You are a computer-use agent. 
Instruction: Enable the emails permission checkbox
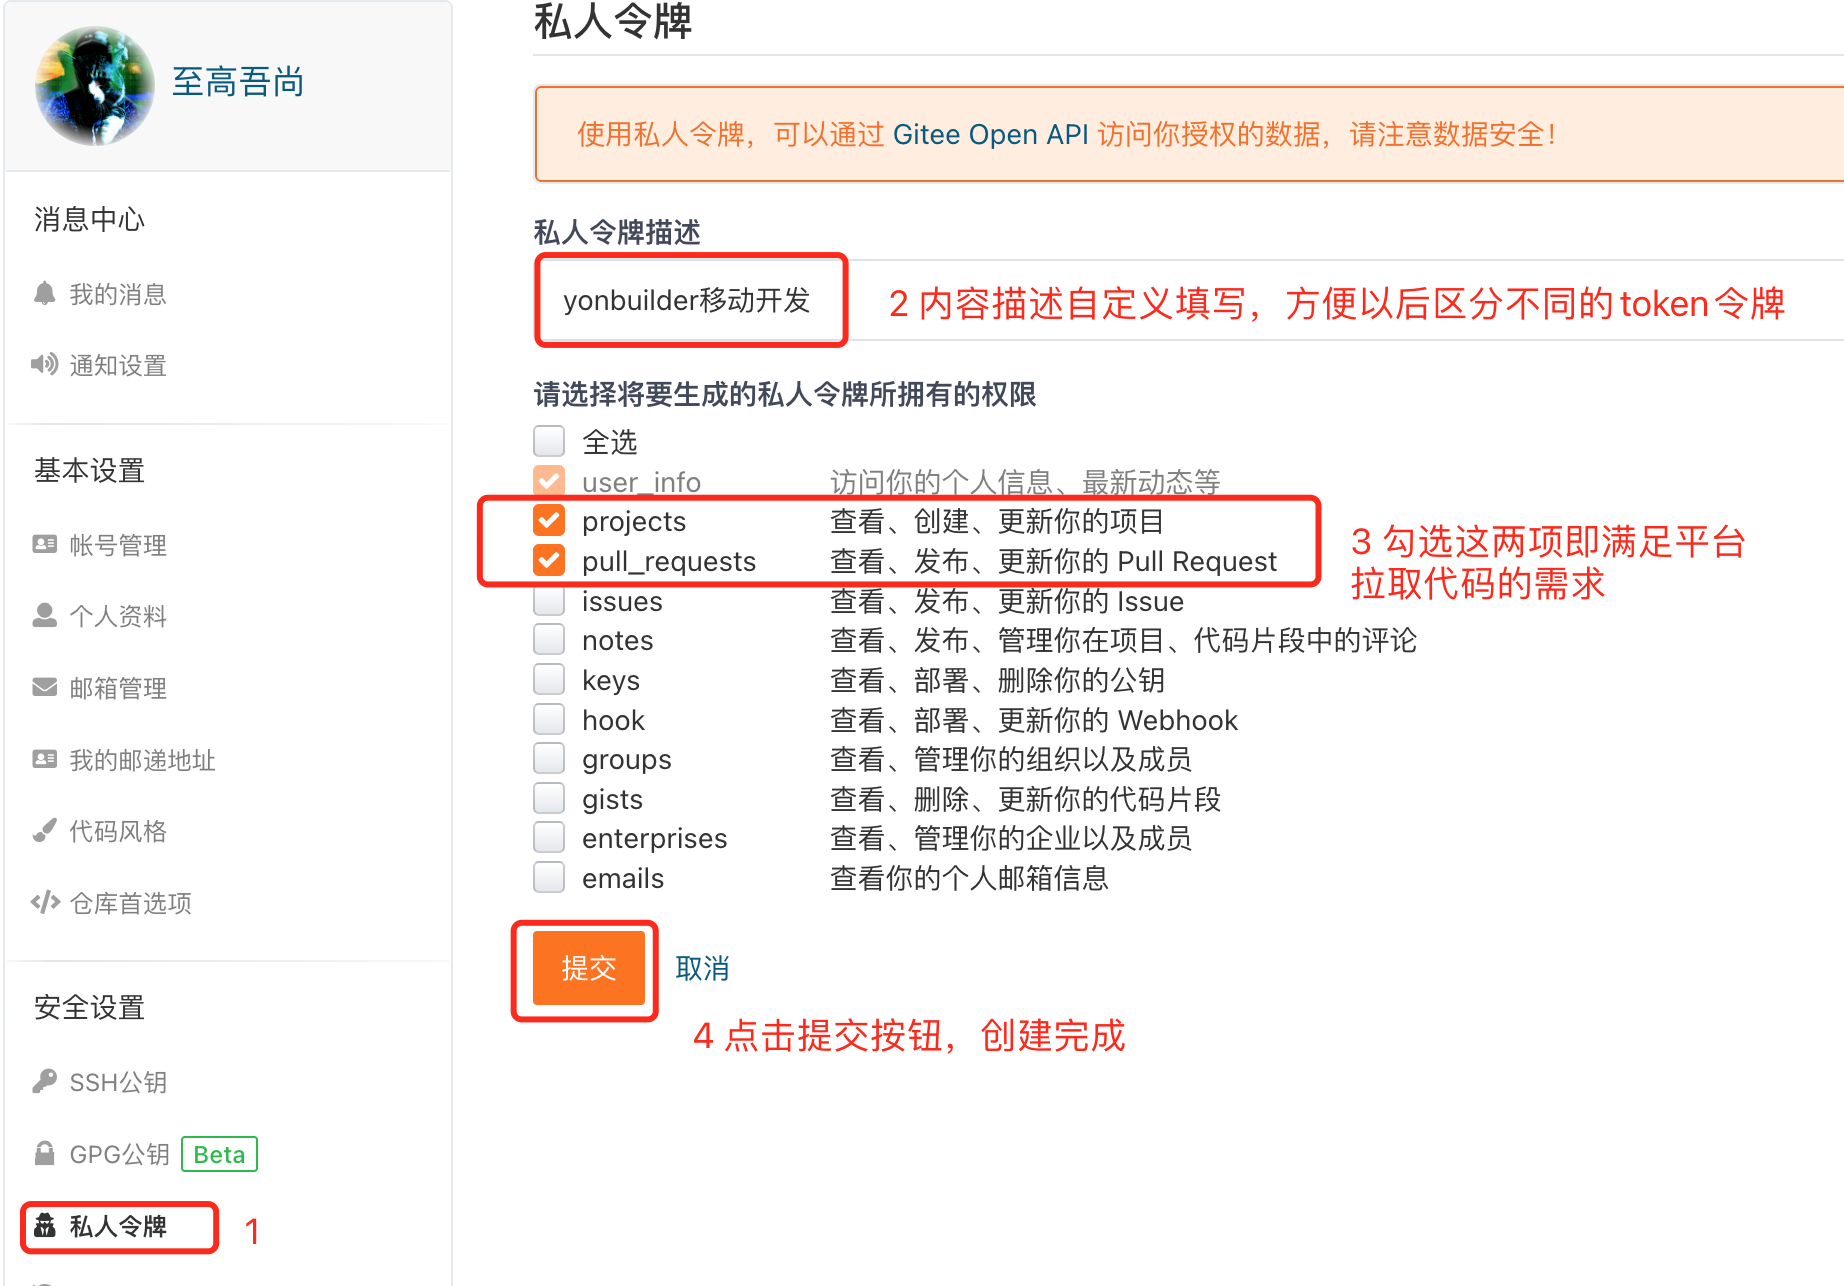549,878
